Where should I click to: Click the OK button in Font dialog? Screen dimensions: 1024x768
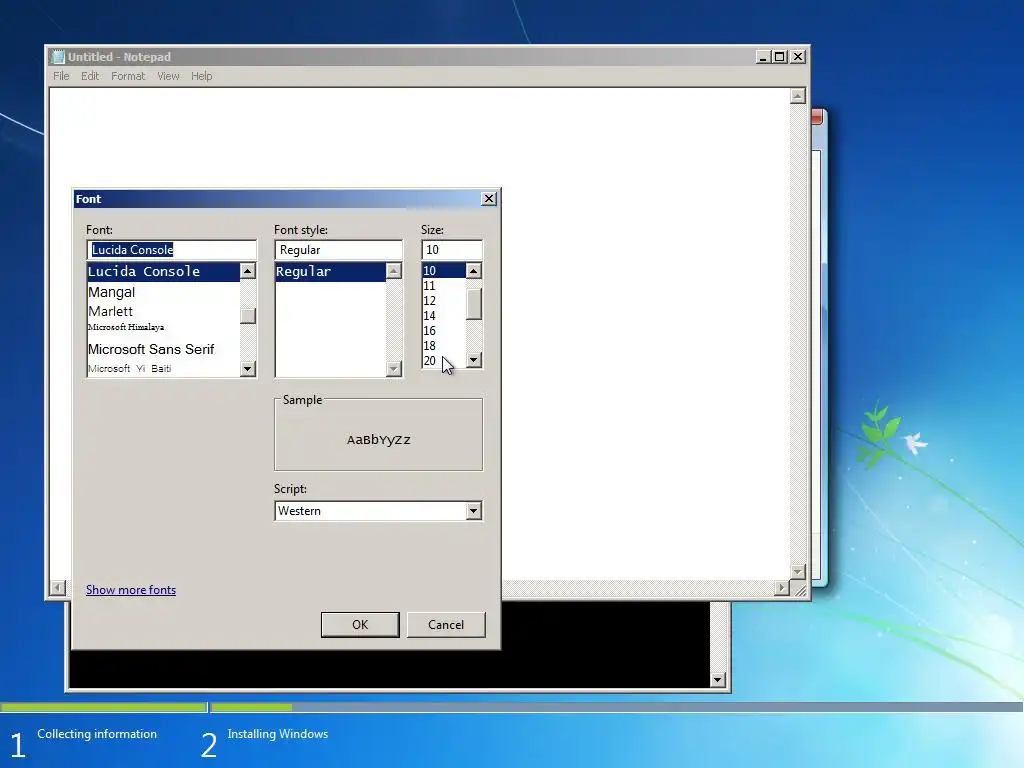pyautogui.click(x=360, y=624)
